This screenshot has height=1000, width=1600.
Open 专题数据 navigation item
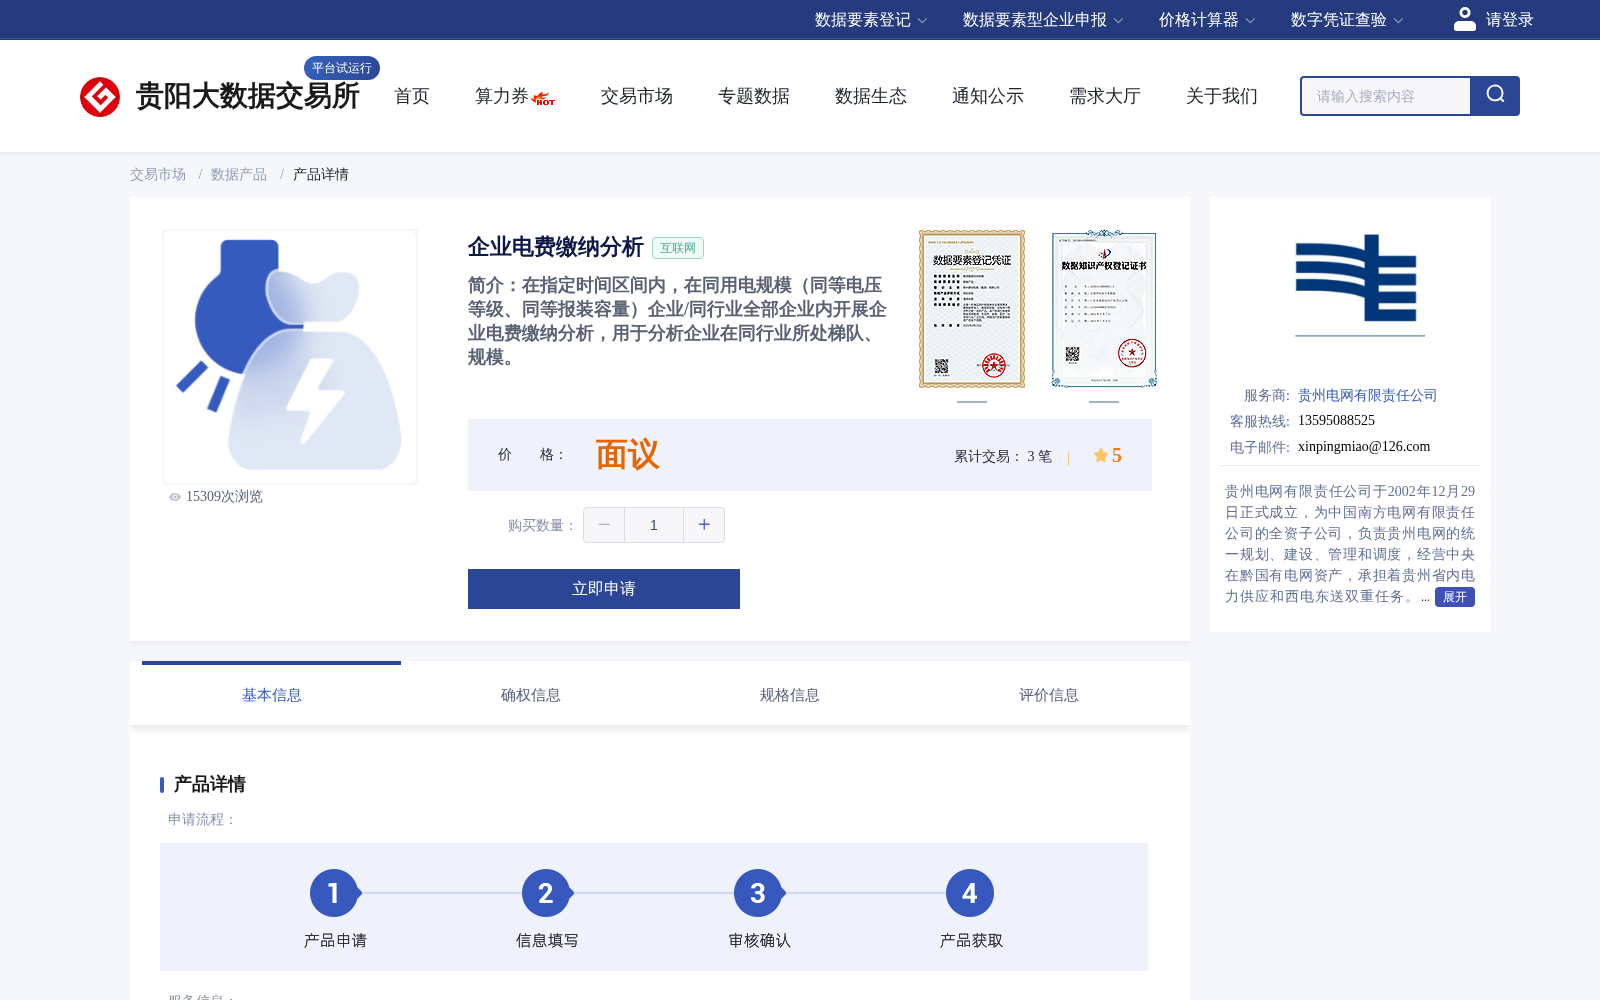tap(754, 96)
